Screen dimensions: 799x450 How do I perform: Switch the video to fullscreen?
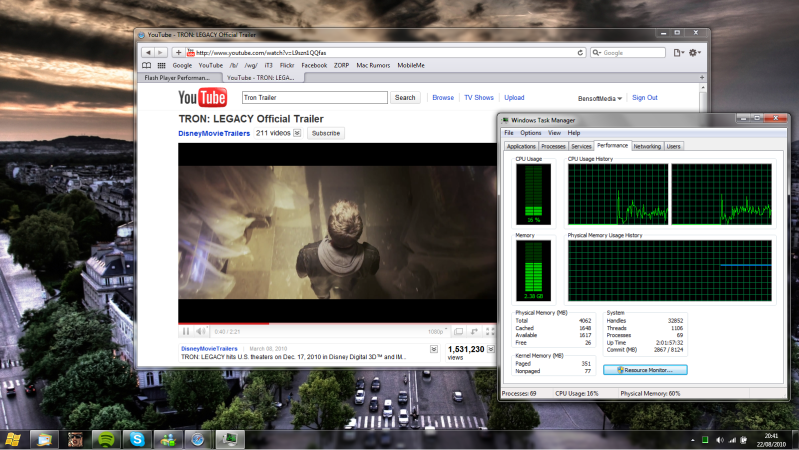pos(490,331)
